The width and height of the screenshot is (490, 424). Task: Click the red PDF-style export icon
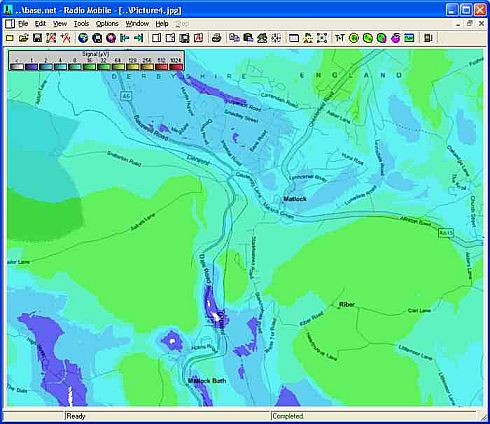coord(199,38)
